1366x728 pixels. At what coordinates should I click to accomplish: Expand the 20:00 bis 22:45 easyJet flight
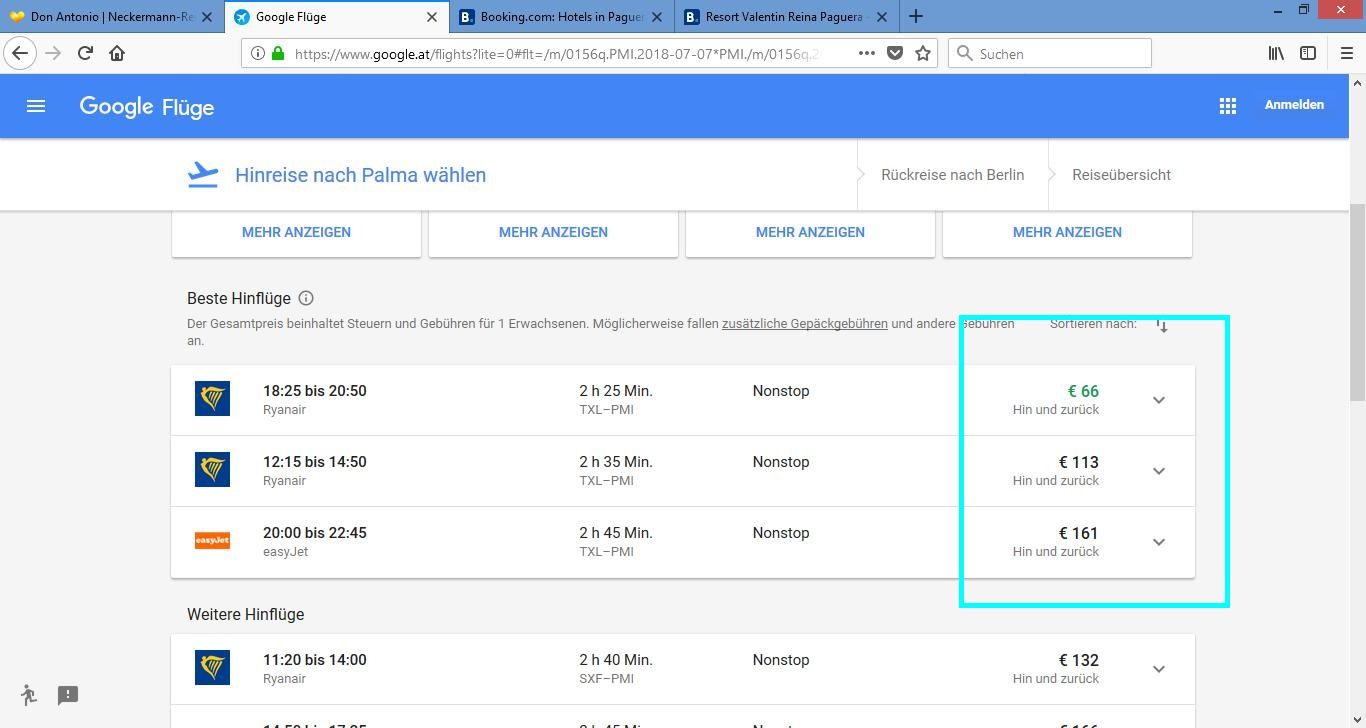click(x=1159, y=542)
